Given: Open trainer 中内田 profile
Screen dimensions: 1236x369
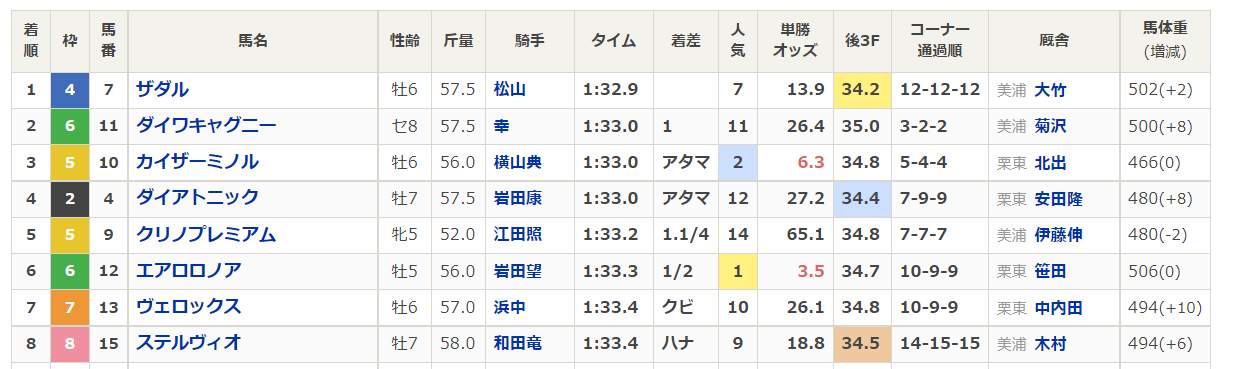Looking at the screenshot, I should pyautogui.click(x=1058, y=308).
